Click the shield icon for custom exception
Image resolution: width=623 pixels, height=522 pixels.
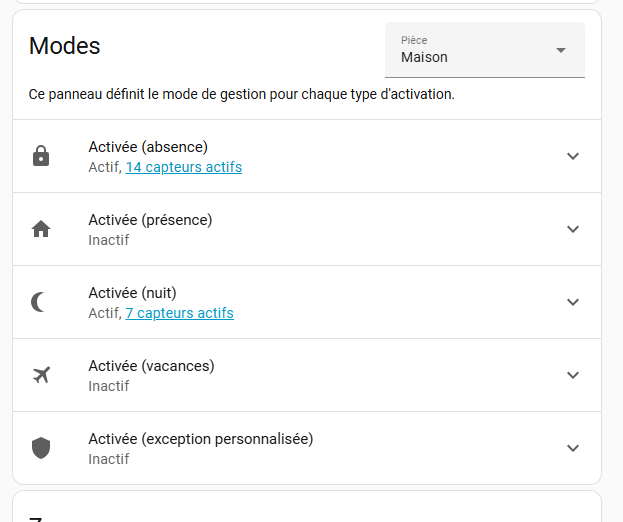pos(41,448)
